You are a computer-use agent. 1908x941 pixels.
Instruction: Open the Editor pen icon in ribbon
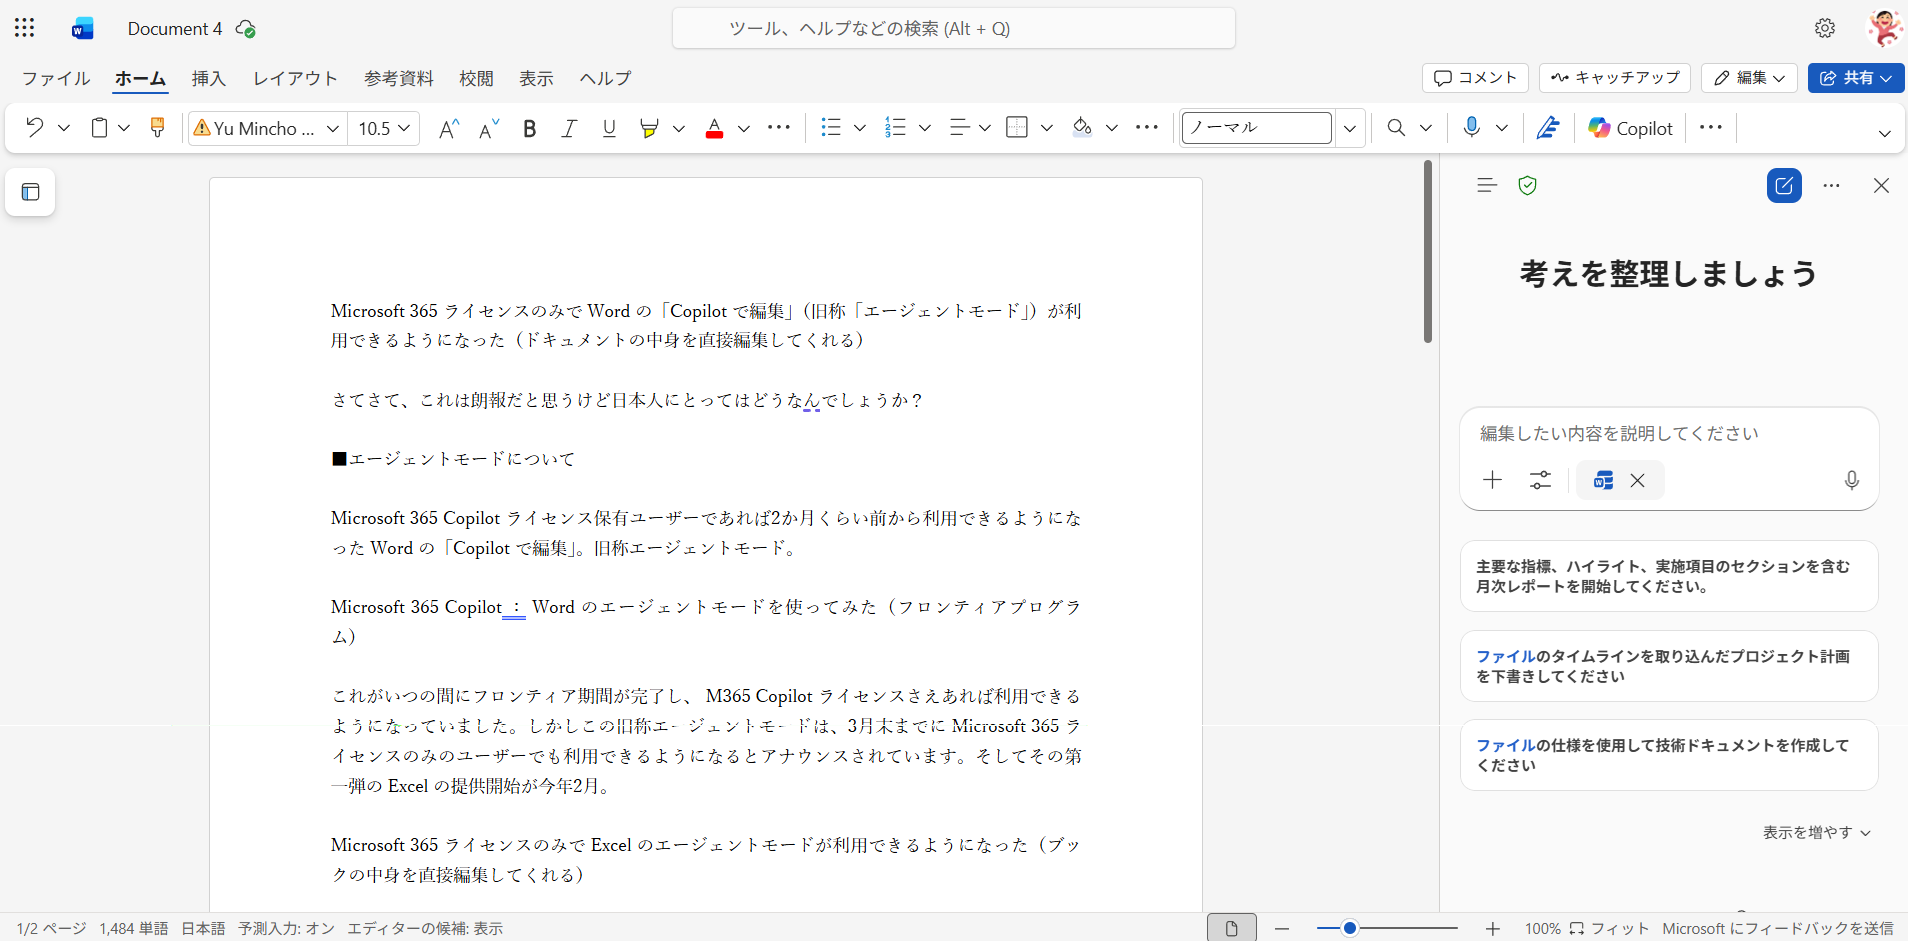[1548, 128]
